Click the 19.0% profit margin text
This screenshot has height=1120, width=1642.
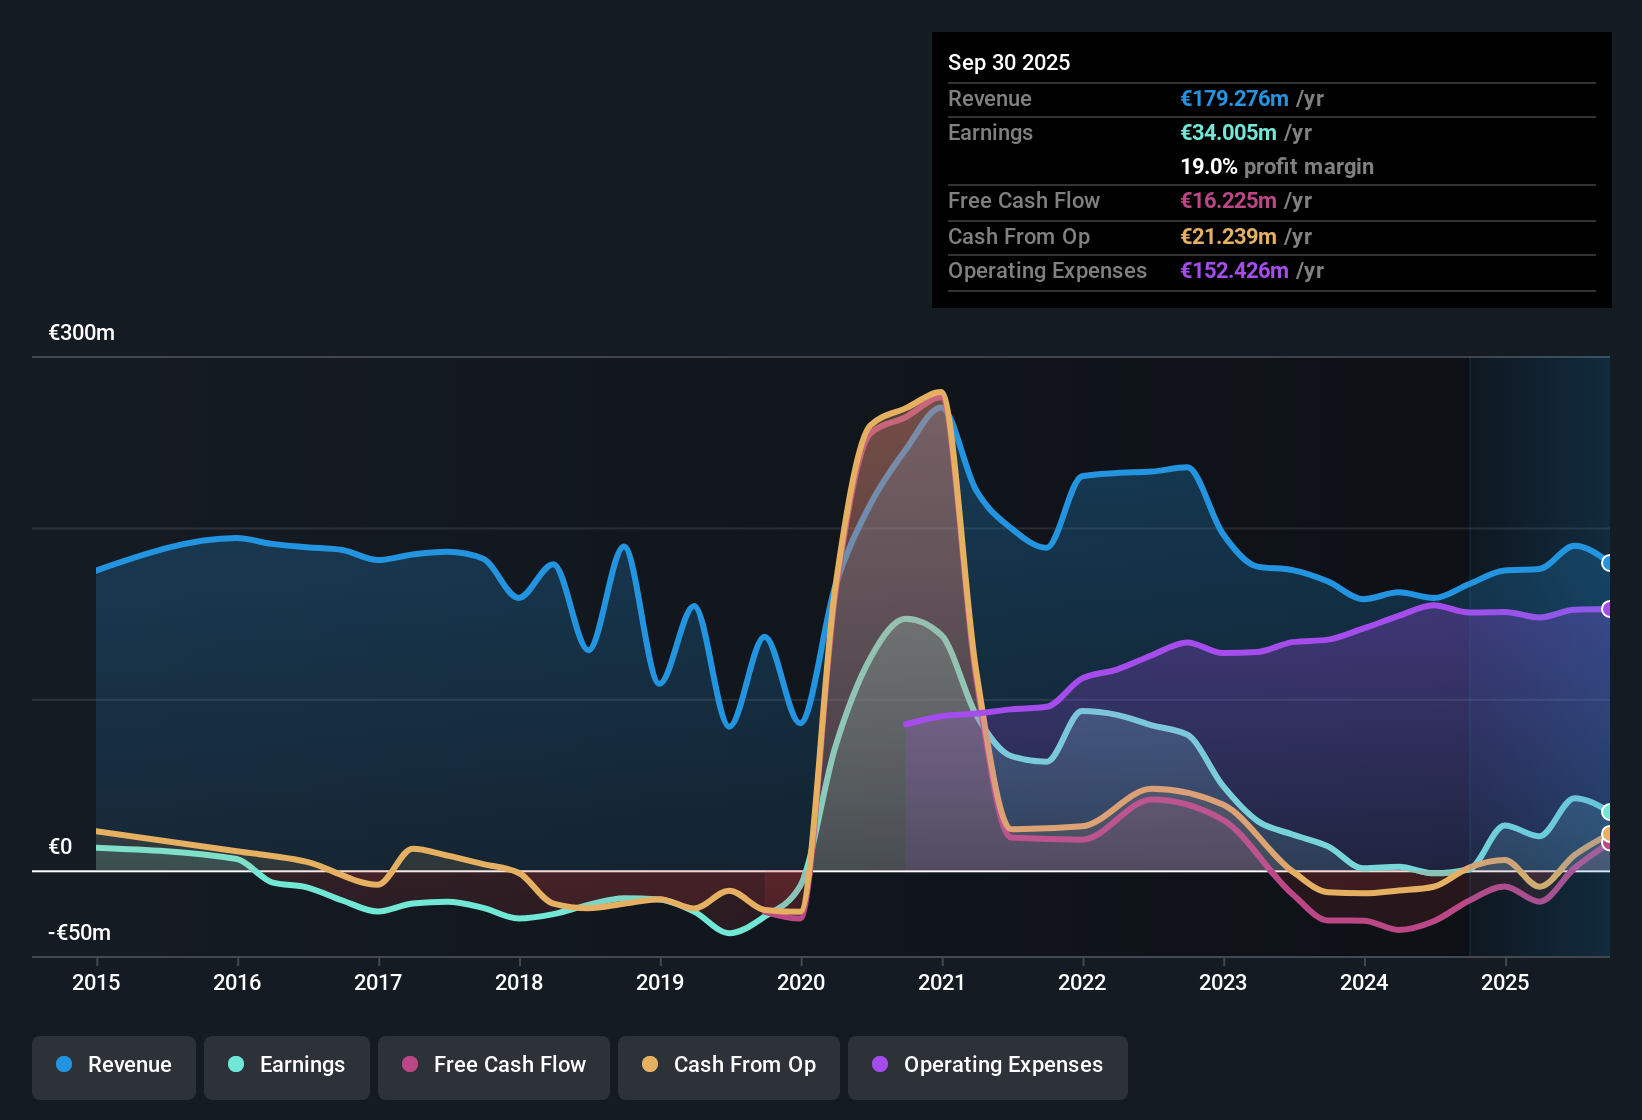click(x=1277, y=166)
